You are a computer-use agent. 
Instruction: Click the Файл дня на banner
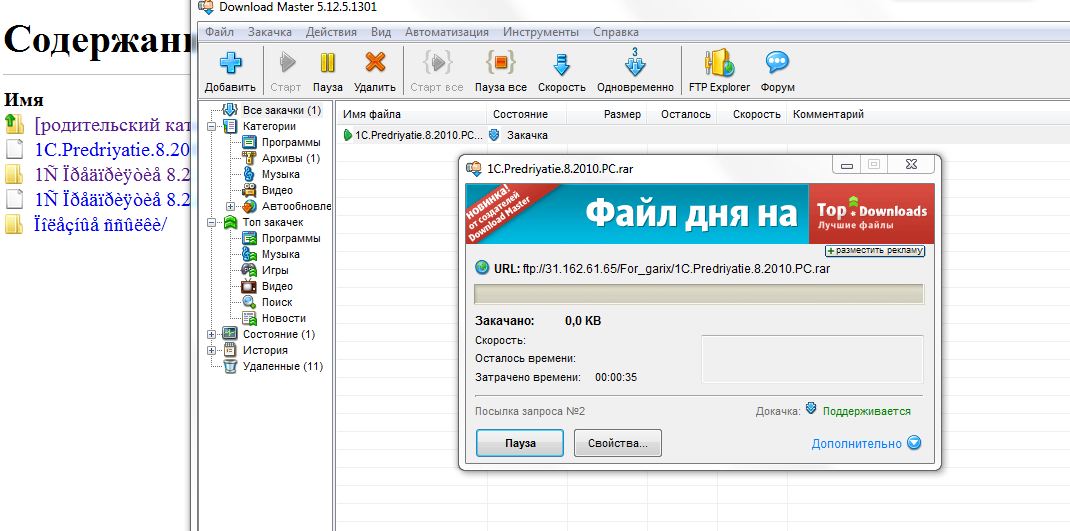(x=637, y=214)
